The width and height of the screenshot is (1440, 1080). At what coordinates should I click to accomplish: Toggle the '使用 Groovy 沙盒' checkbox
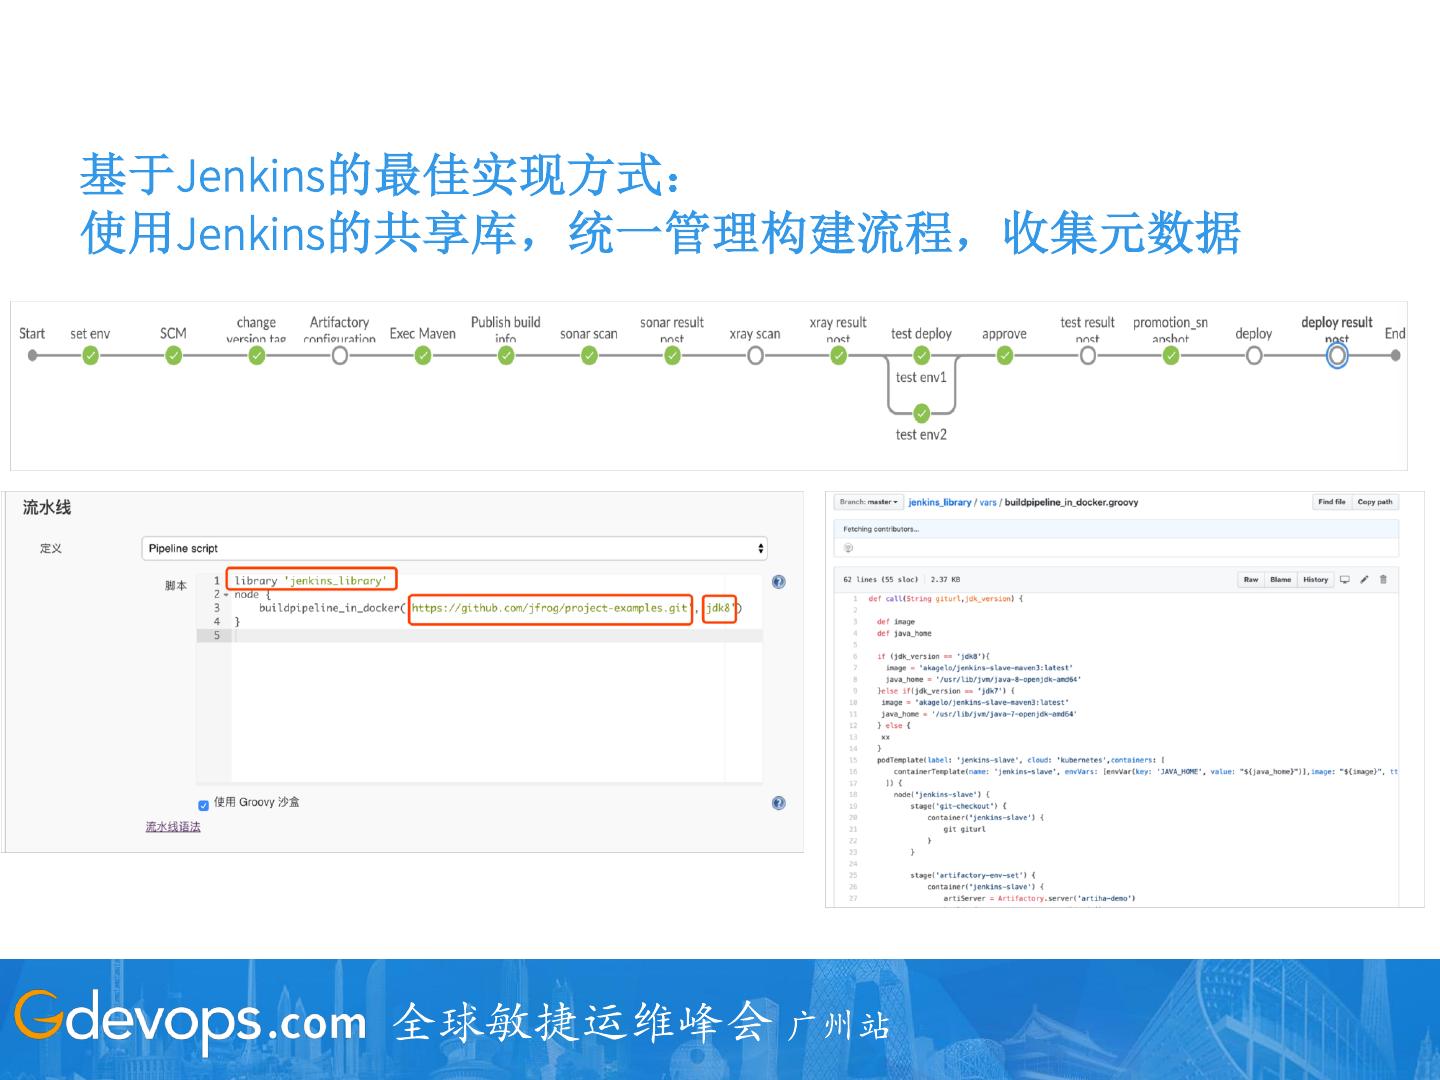point(204,804)
